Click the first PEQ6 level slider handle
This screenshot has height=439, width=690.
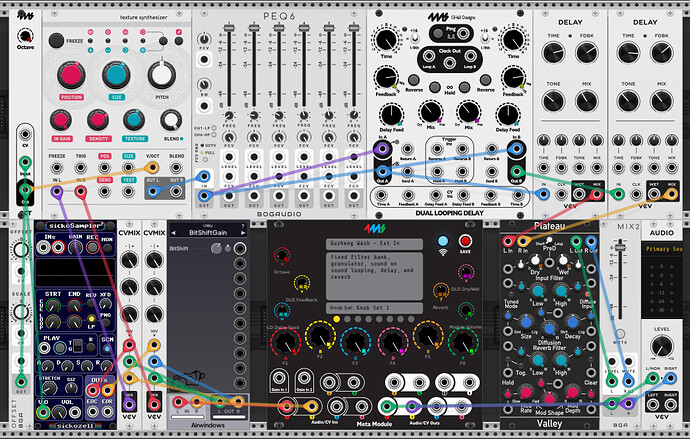(x=229, y=28)
